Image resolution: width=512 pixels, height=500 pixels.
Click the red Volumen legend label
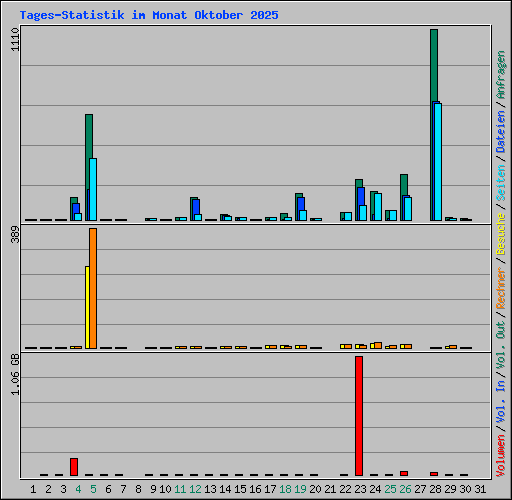click(x=500, y=456)
